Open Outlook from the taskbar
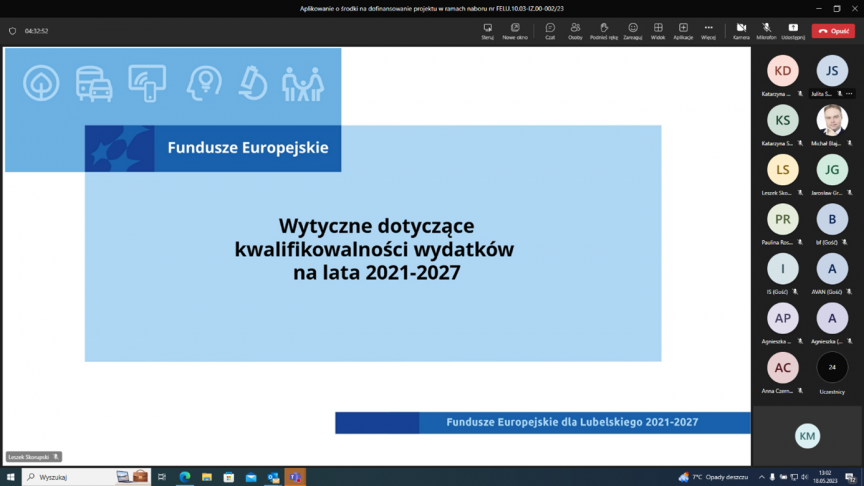This screenshot has height=486, width=864. 273,477
